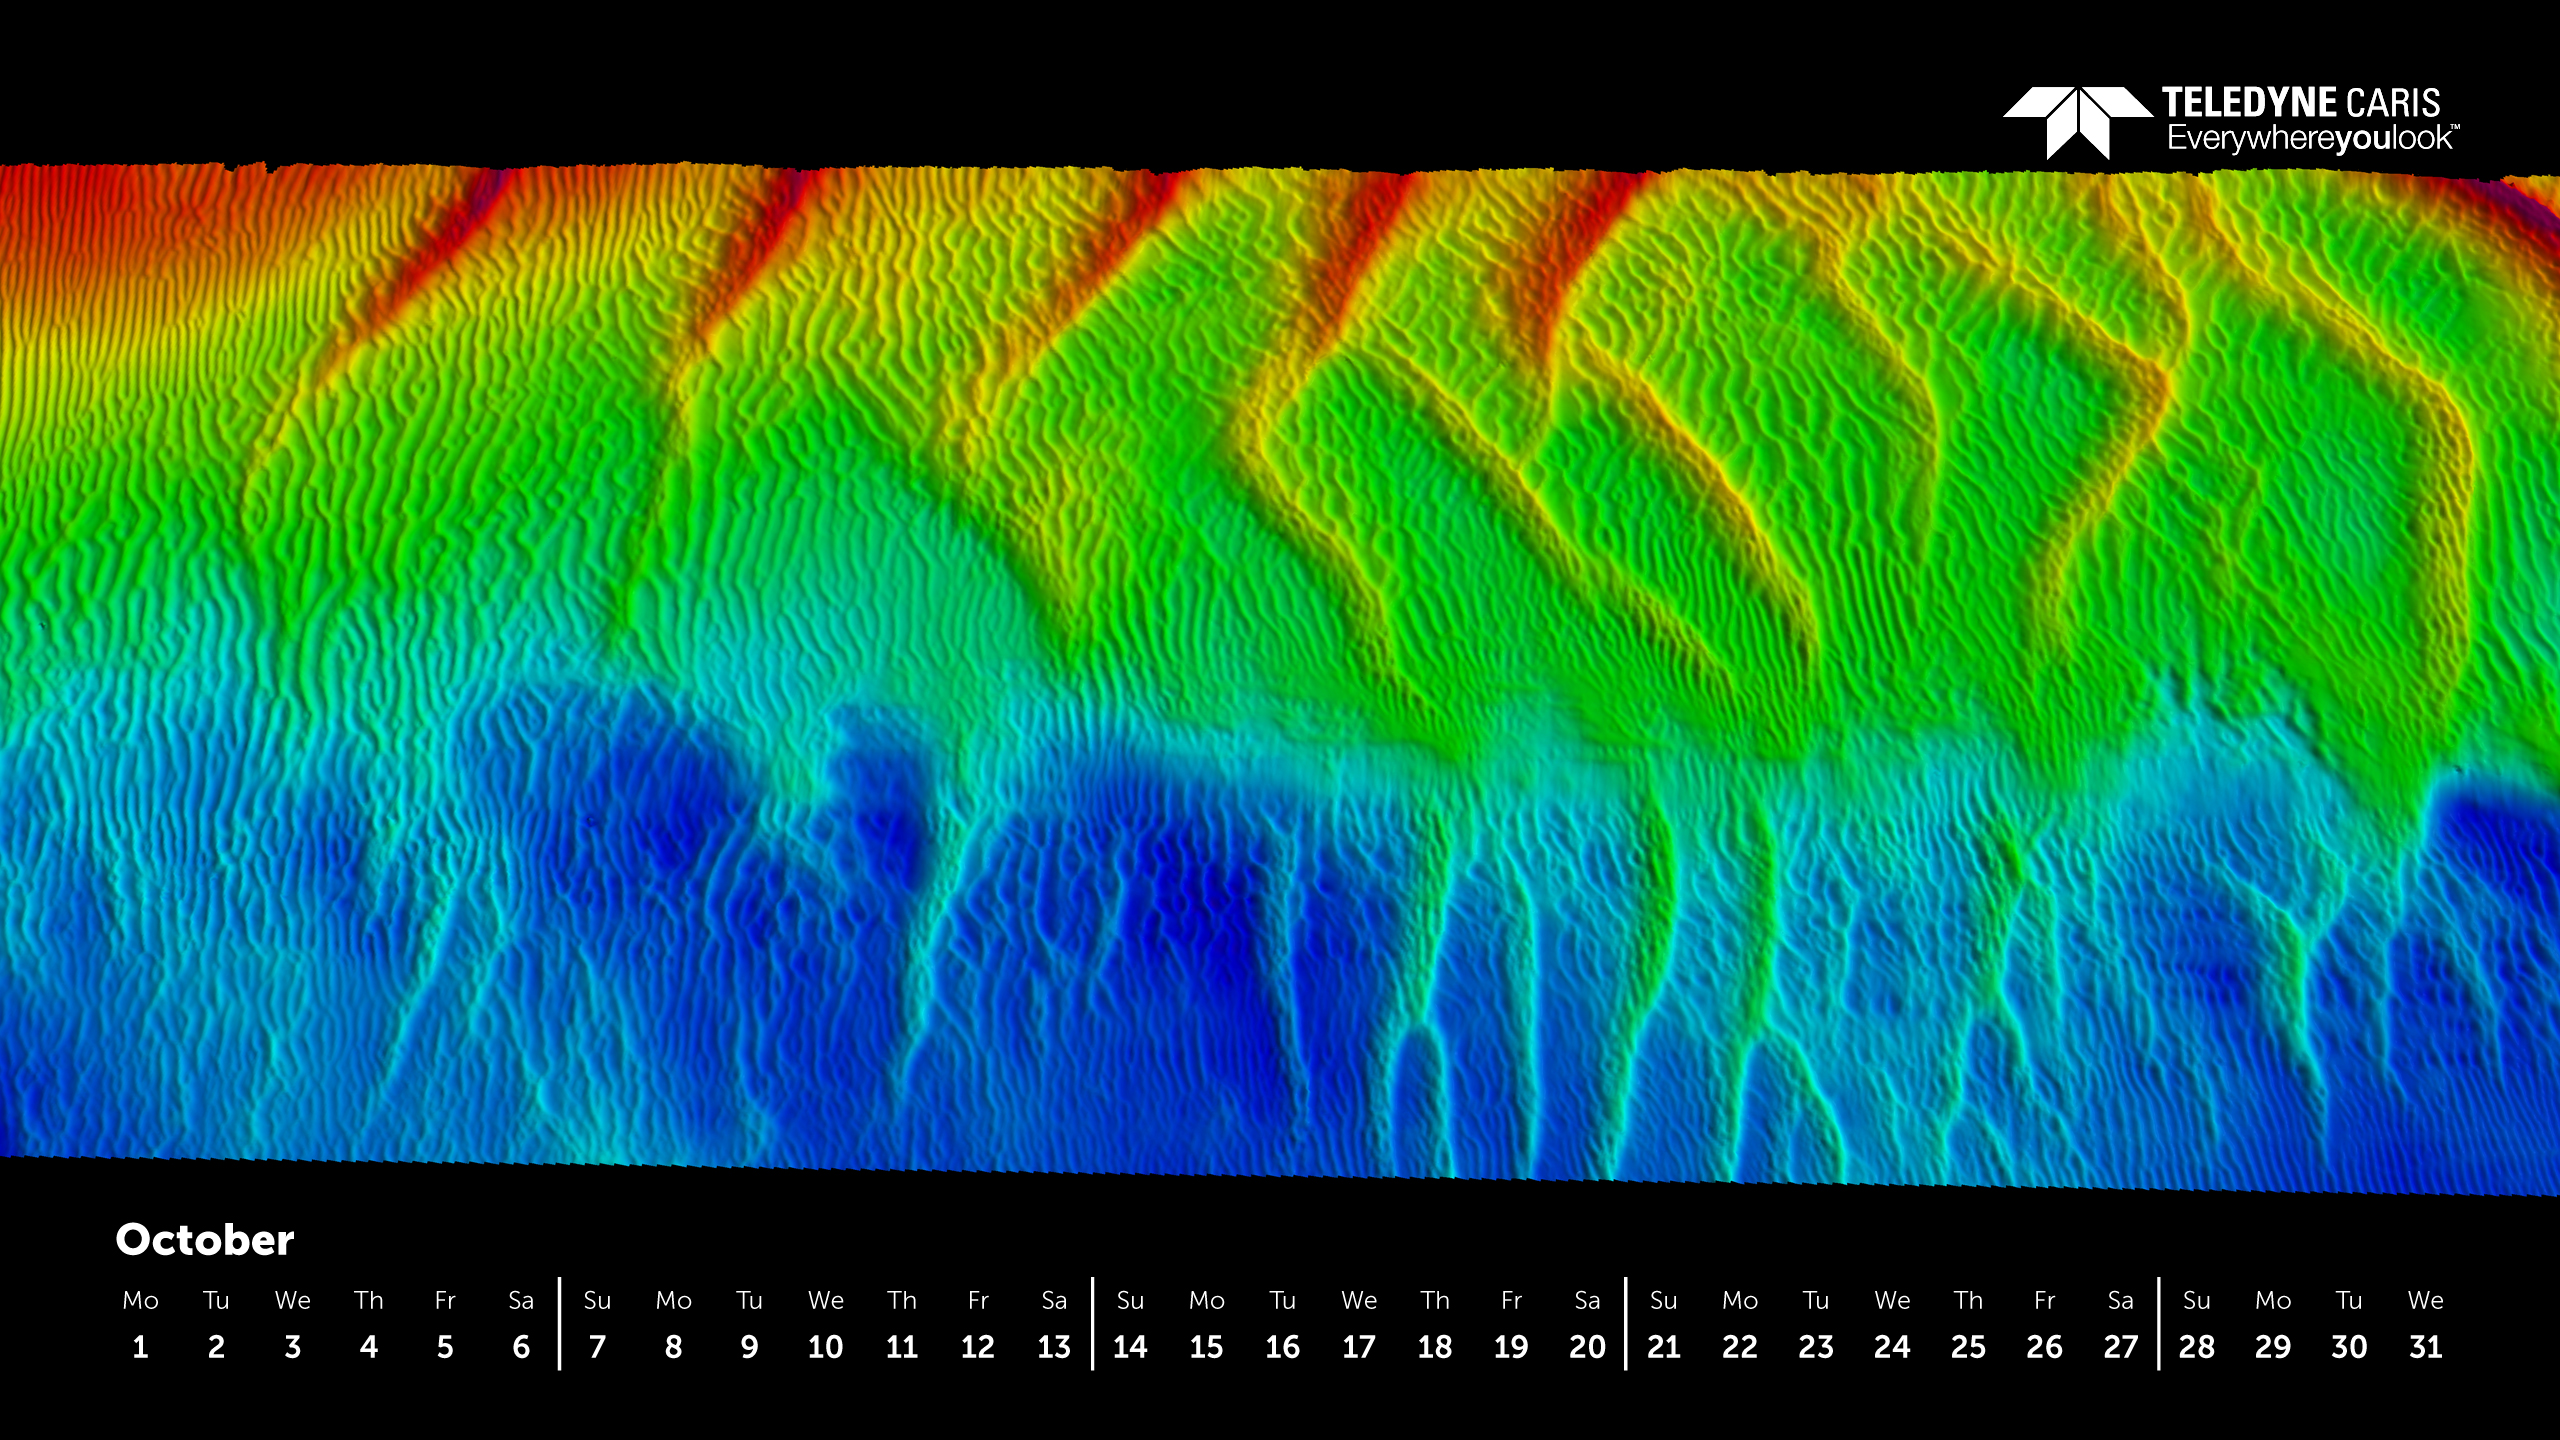Select date 9 on the calendar
This screenshot has height=1440, width=2560.
point(749,1347)
